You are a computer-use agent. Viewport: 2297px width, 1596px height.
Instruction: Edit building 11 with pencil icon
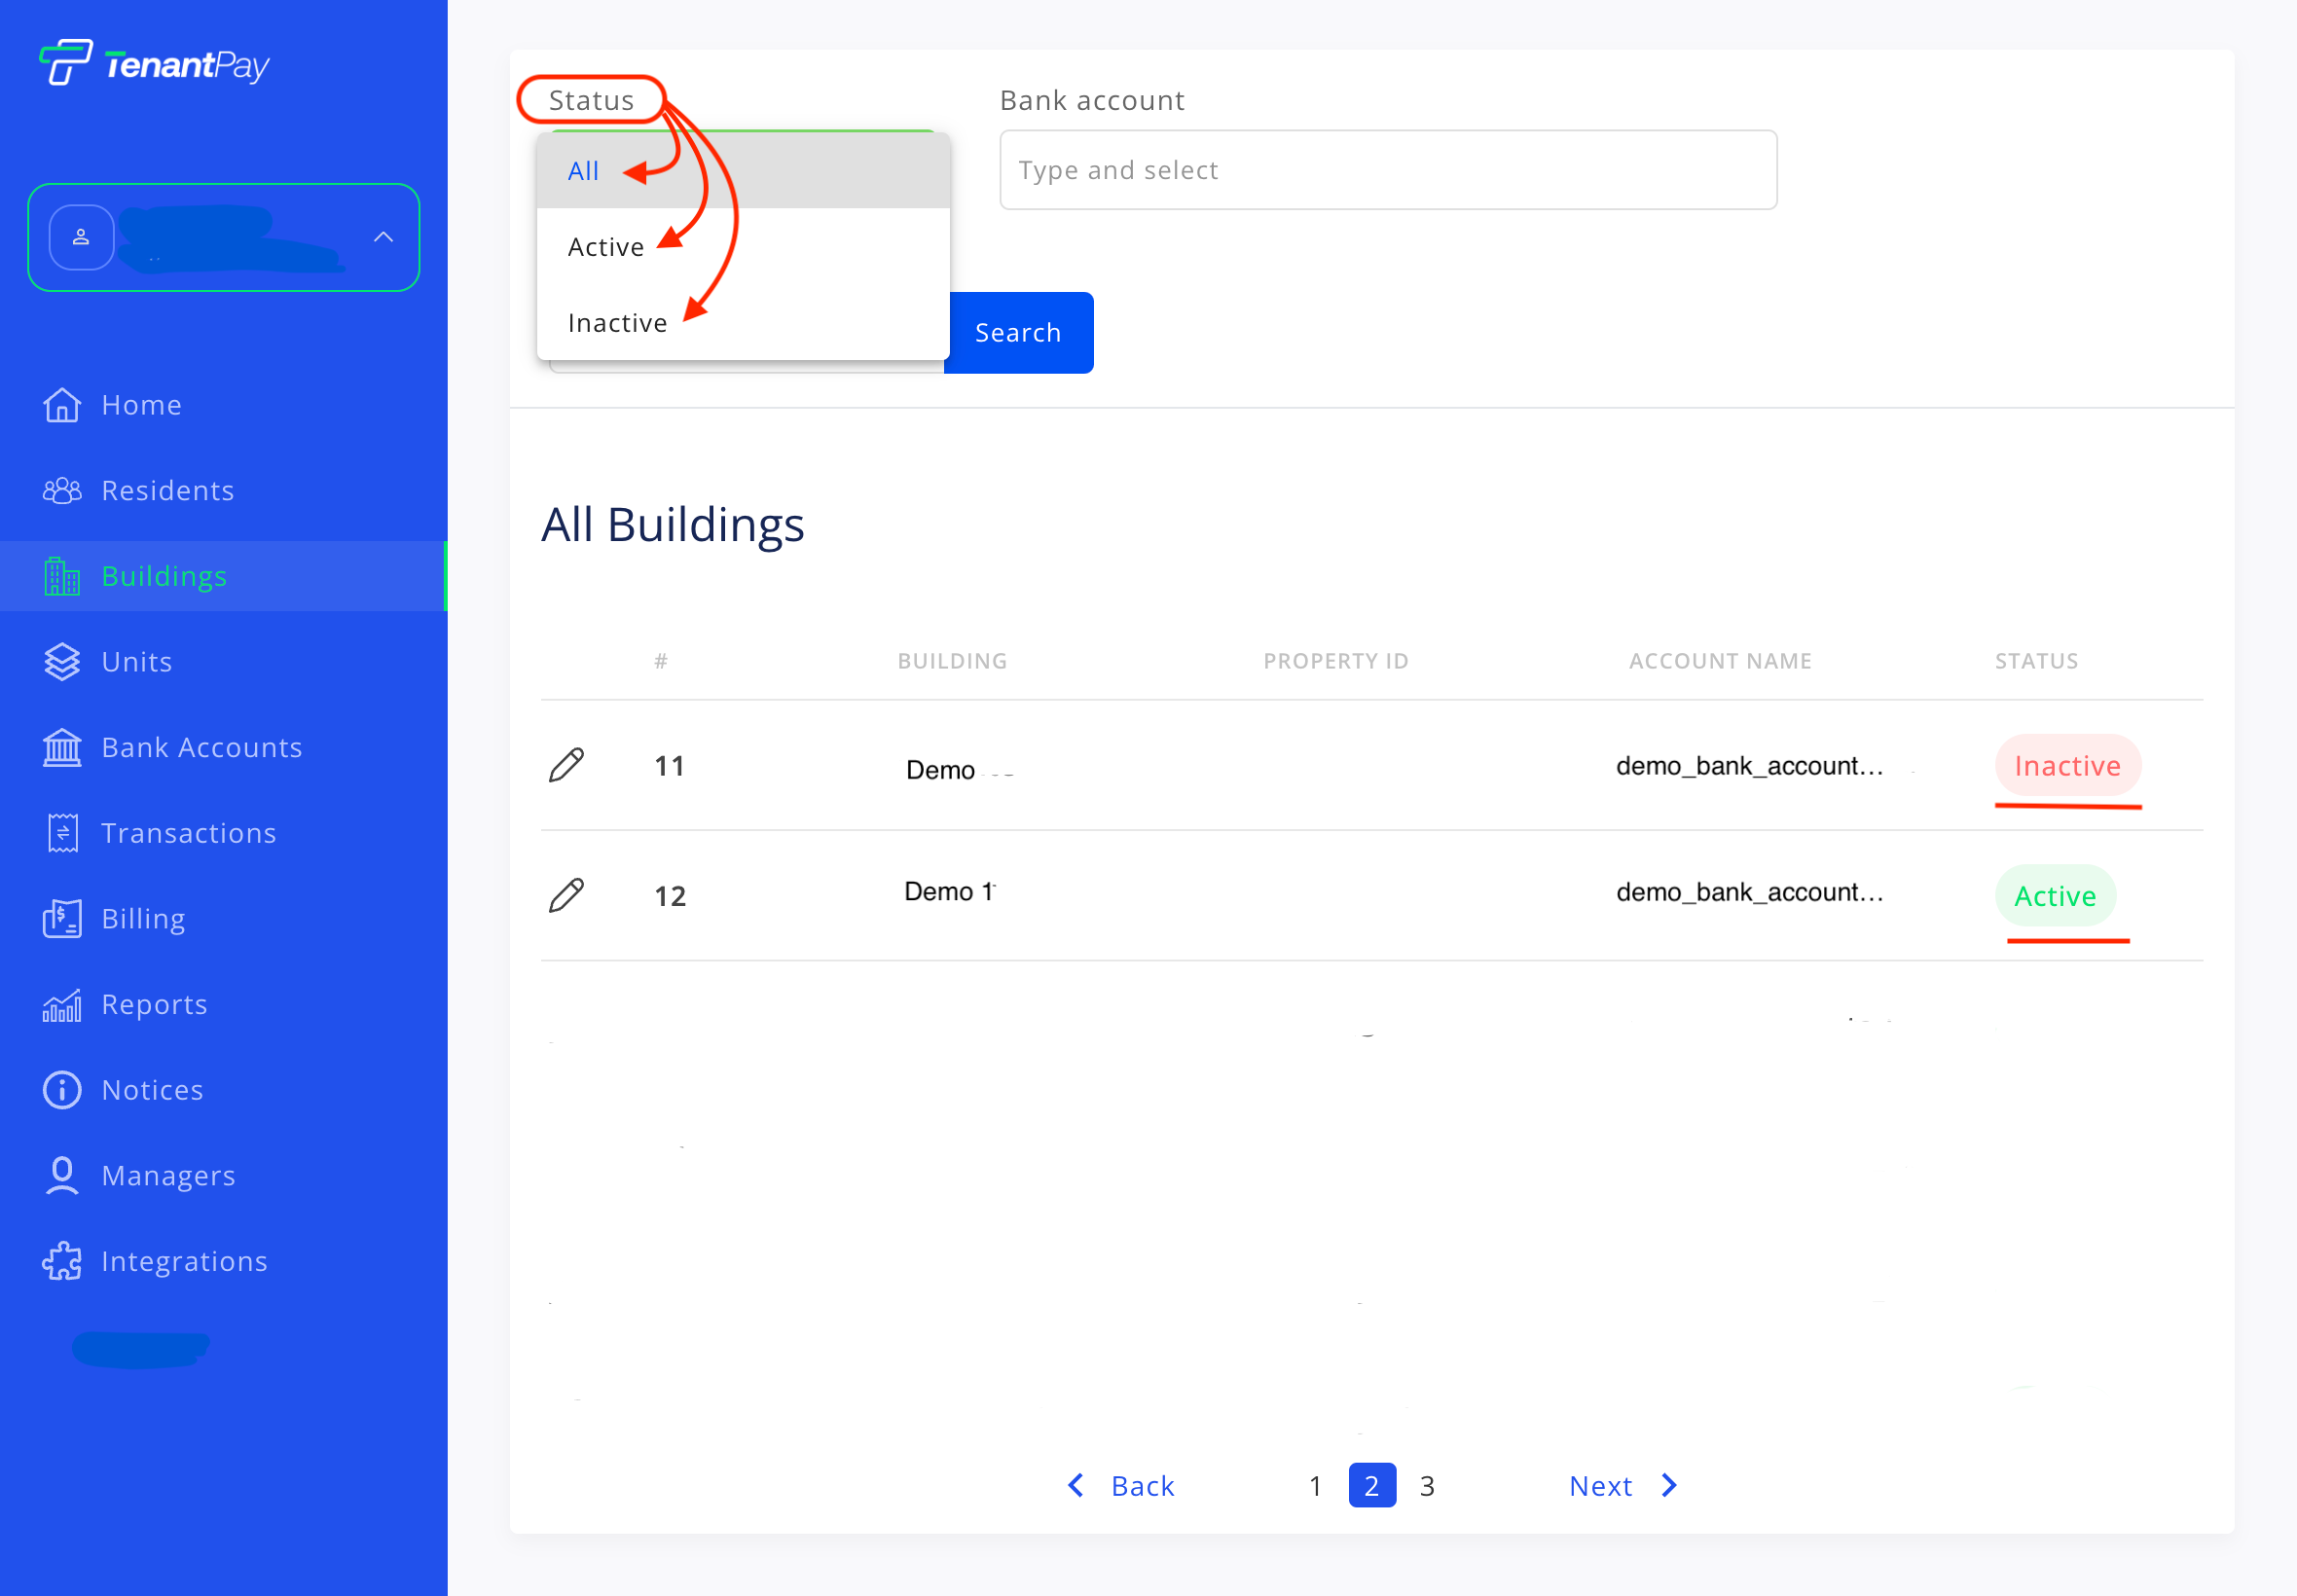pyautogui.click(x=566, y=766)
